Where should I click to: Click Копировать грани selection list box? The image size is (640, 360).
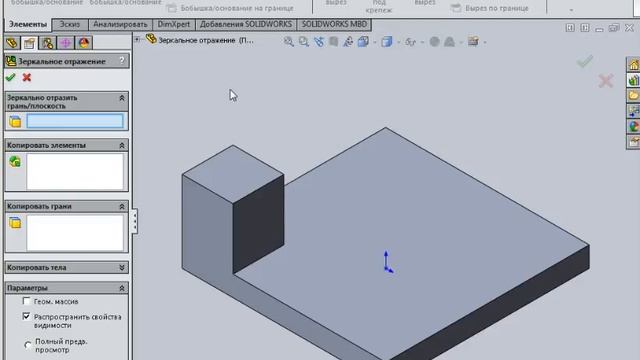75,233
